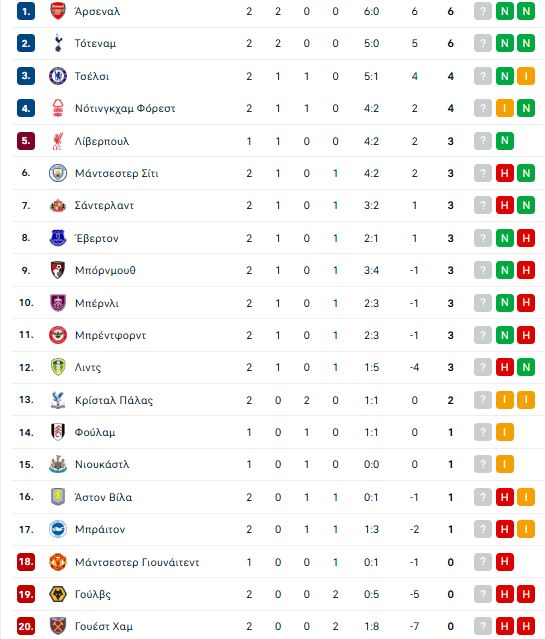Select the blue rank 1 position badge

[26, 11]
